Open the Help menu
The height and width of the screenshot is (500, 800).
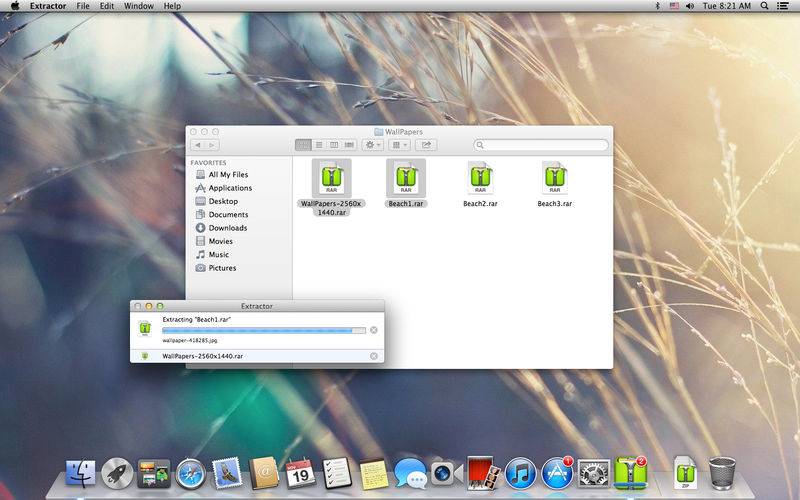172,6
